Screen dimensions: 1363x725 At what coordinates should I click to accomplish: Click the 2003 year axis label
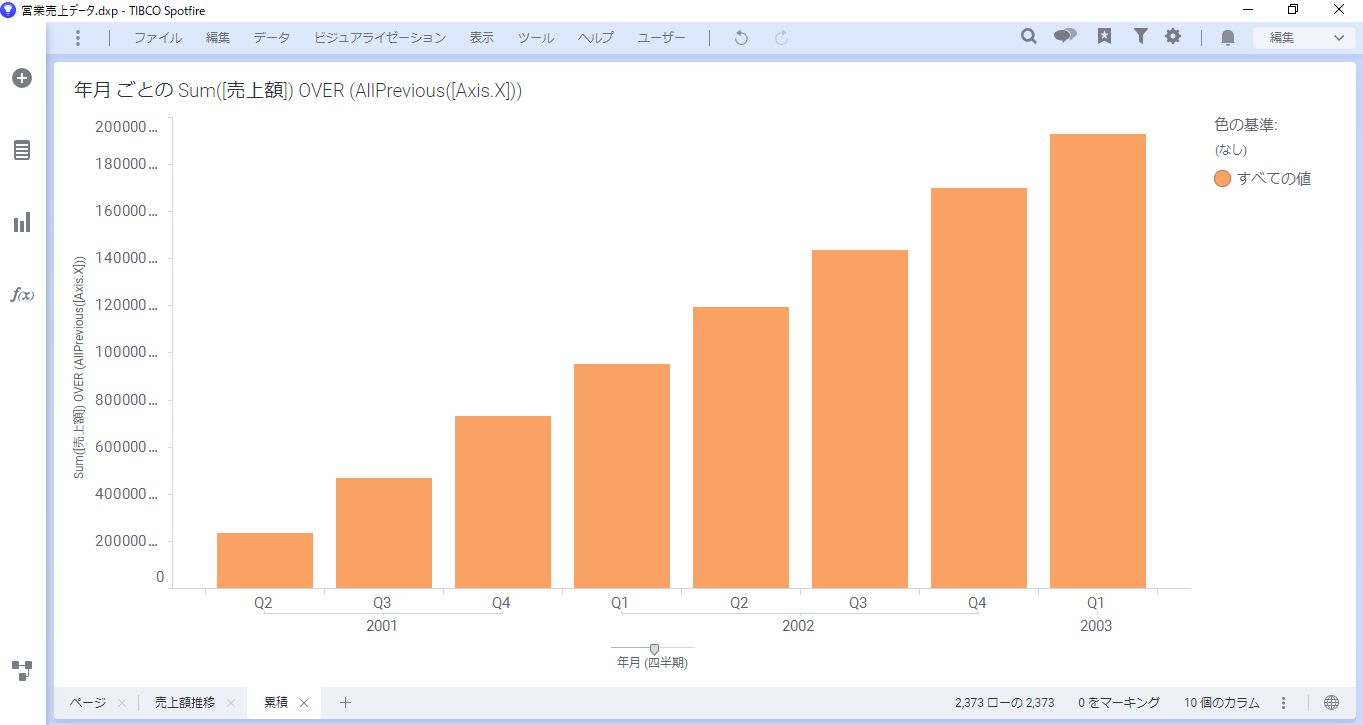(x=1096, y=627)
